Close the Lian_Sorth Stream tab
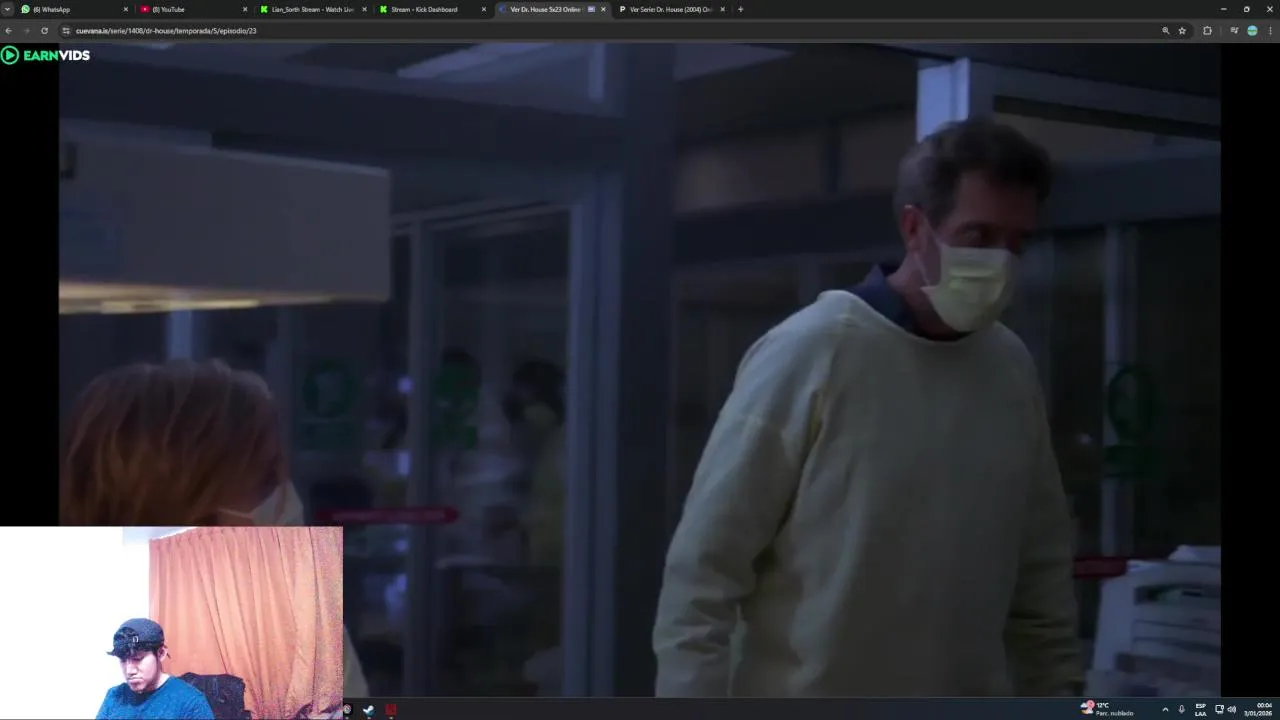Viewport: 1280px width, 720px height. [x=364, y=9]
